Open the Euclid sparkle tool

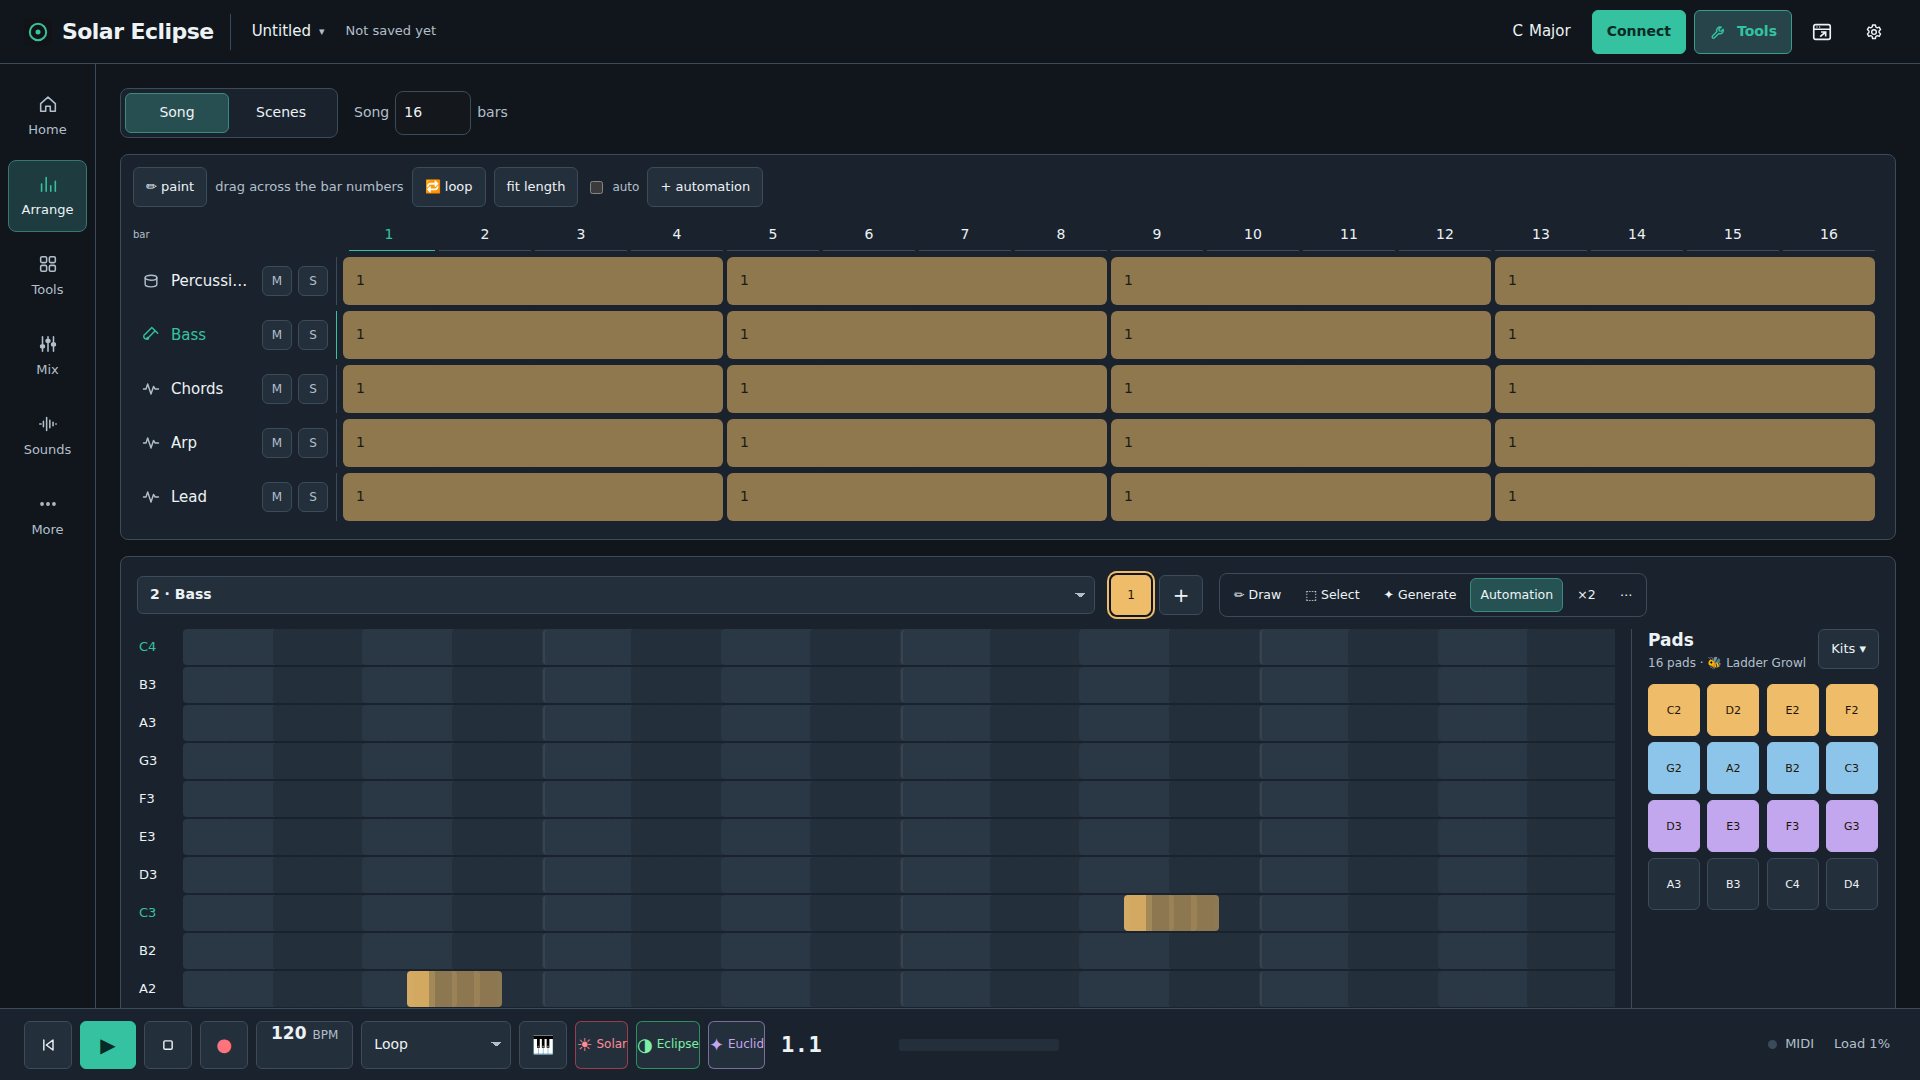click(x=737, y=1045)
